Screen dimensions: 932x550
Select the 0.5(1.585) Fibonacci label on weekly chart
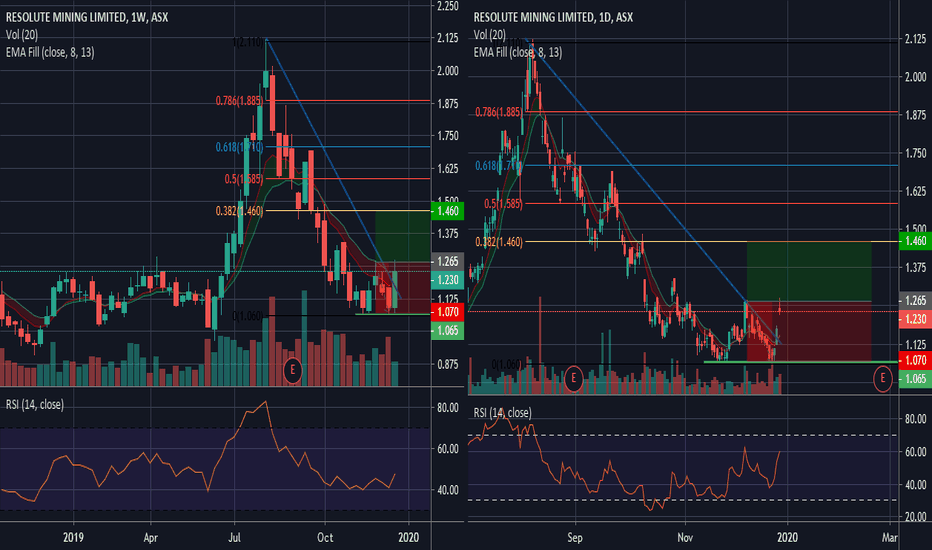(x=243, y=179)
